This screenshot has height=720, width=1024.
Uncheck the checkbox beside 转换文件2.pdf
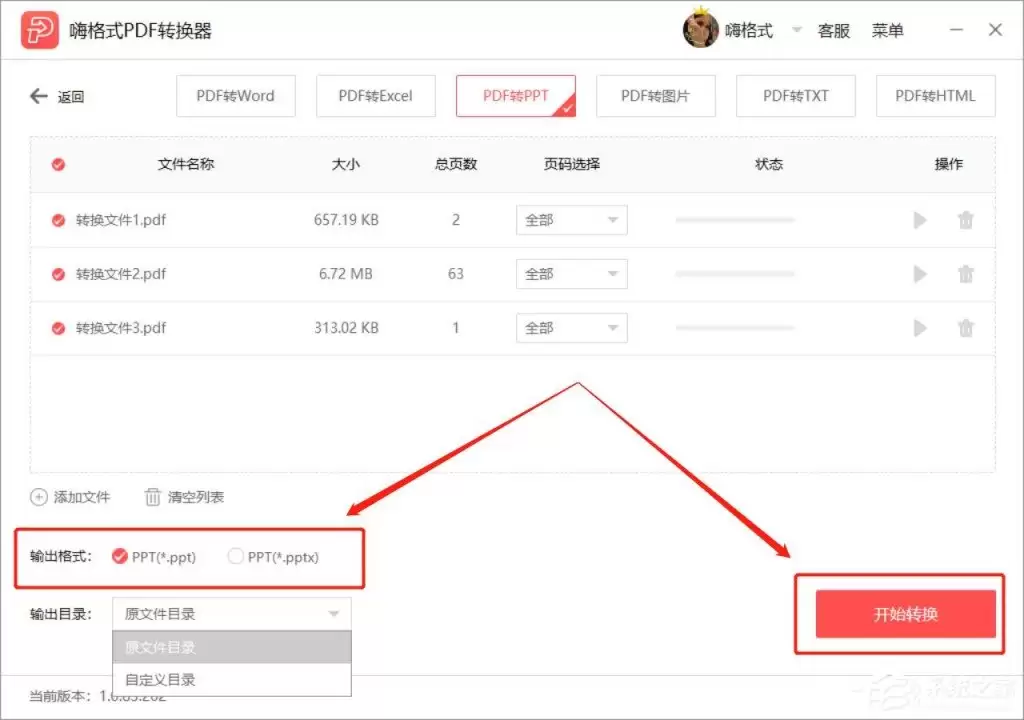coord(57,274)
